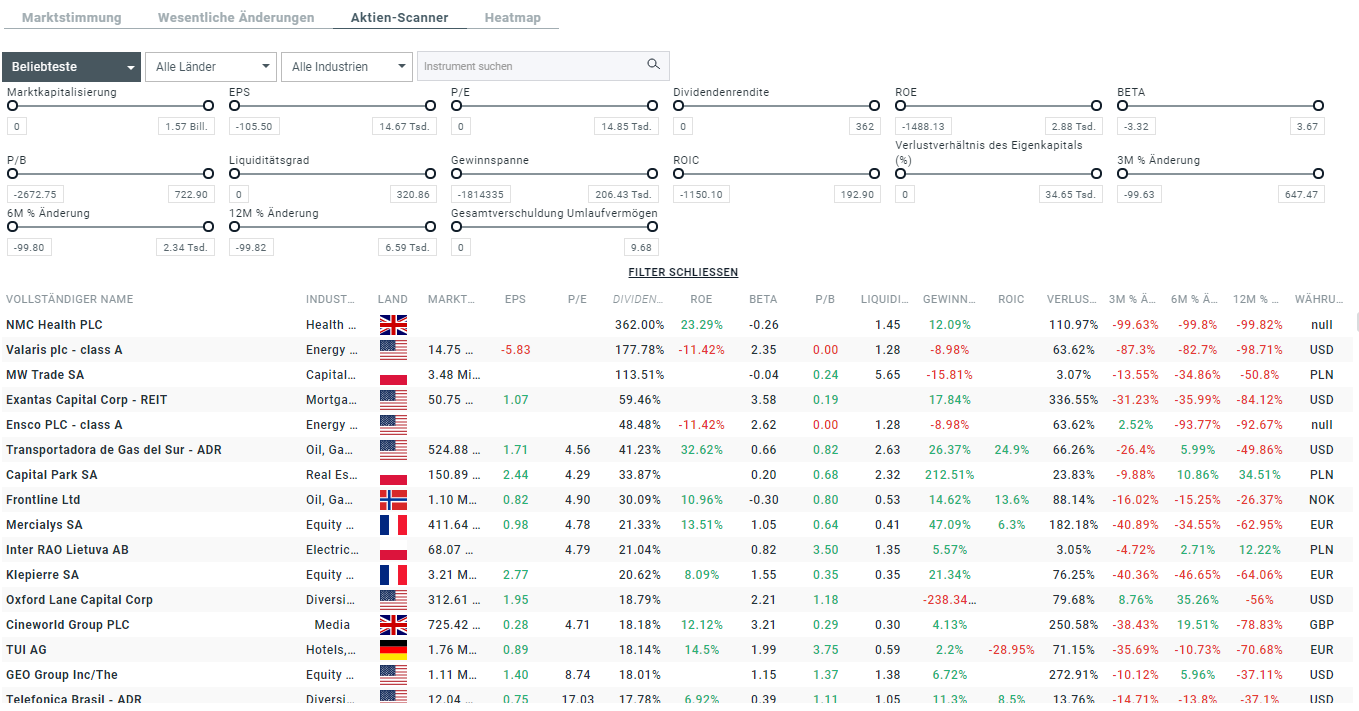This screenshot has height=711, width=1359.
Task: Sort by the VOLLSTÄNDIGER NAME column header
Action: (x=70, y=300)
